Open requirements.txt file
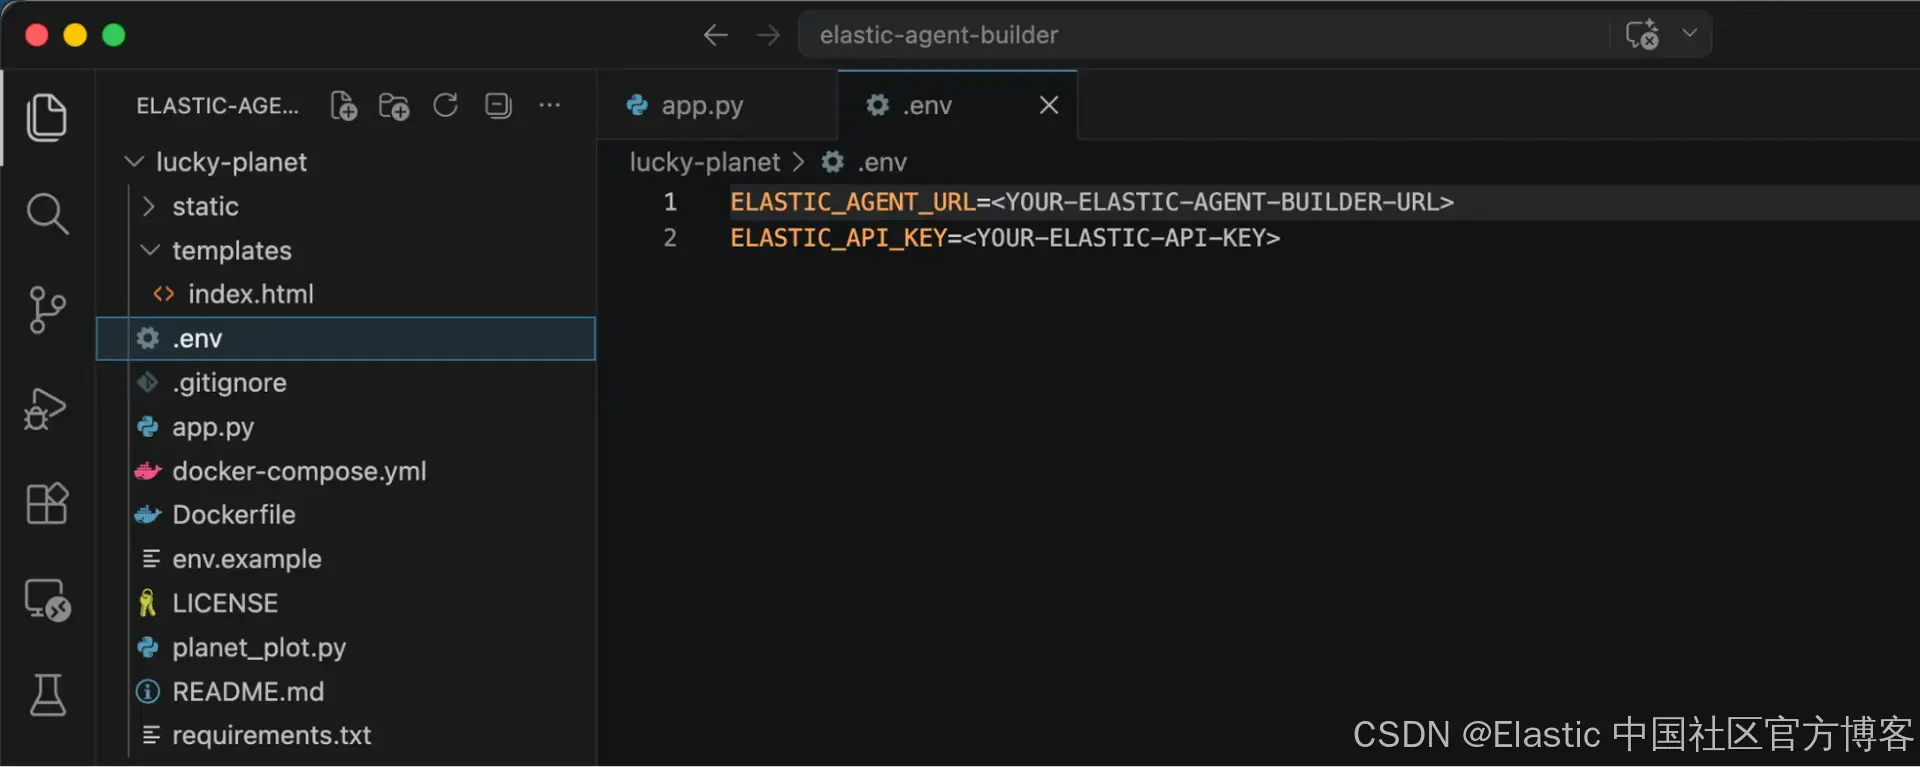Image resolution: width=1920 pixels, height=767 pixels. click(x=346, y=735)
